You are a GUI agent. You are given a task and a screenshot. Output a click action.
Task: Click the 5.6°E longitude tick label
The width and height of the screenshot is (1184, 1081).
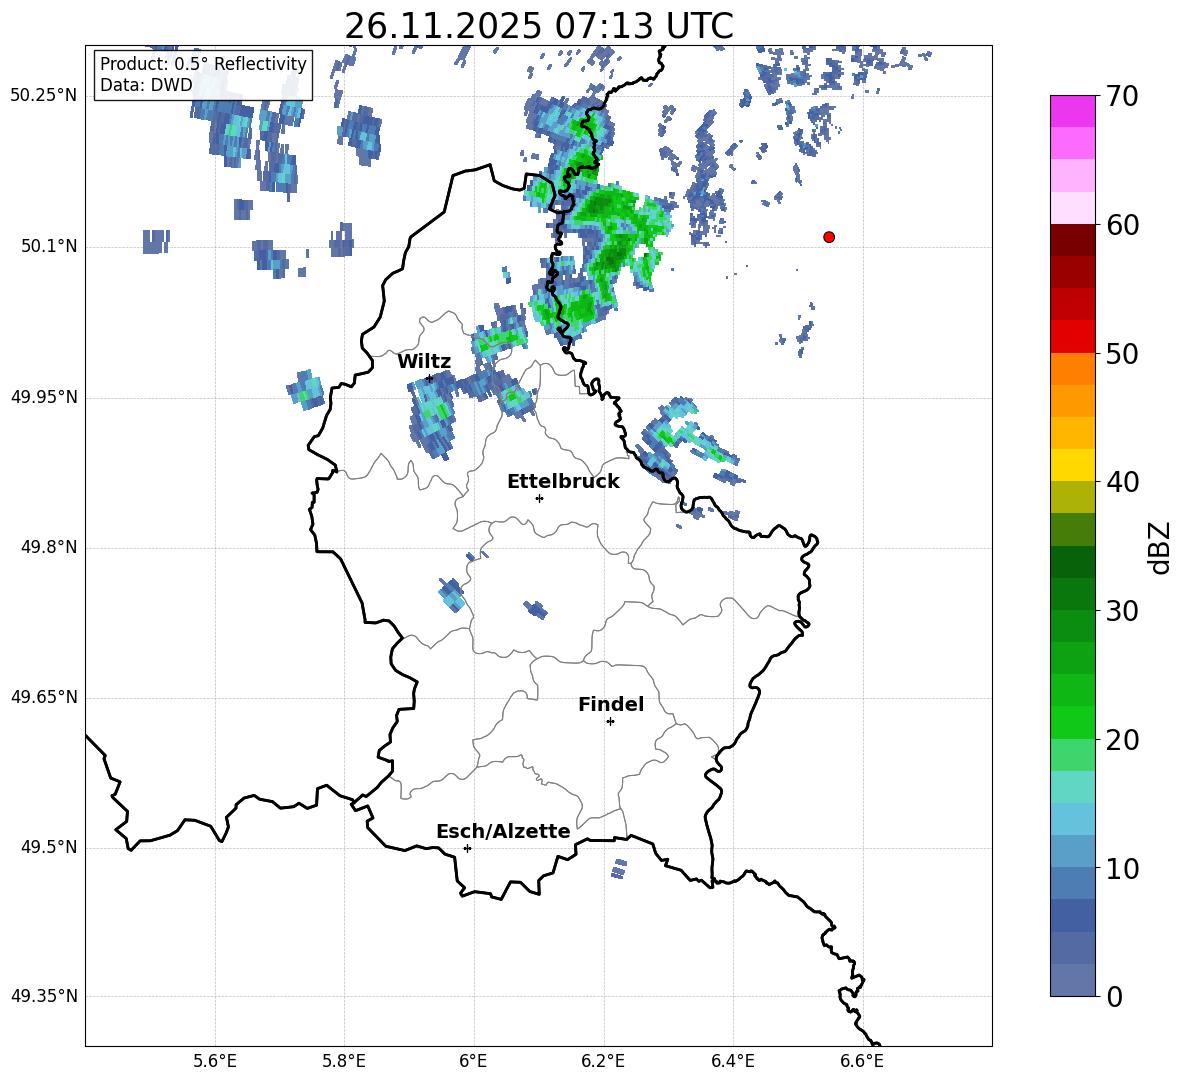point(215,1061)
